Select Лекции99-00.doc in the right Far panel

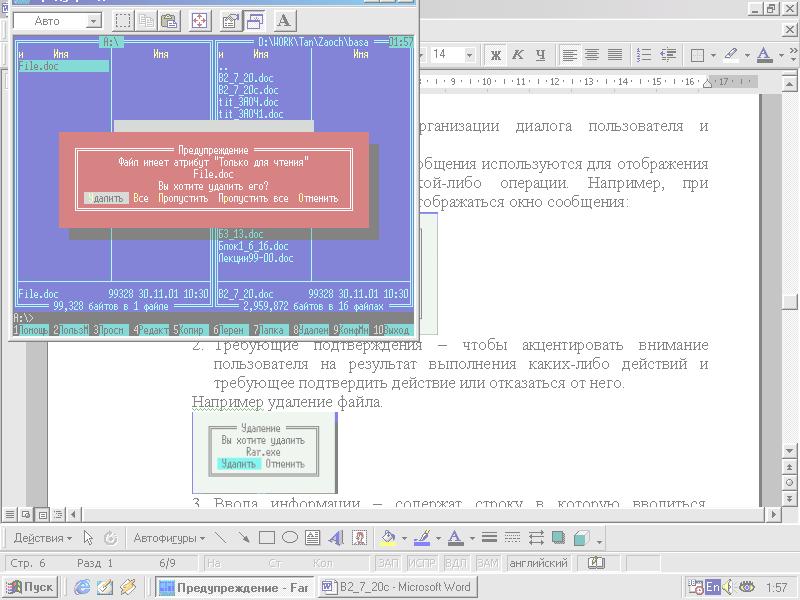pyautogui.click(x=256, y=258)
